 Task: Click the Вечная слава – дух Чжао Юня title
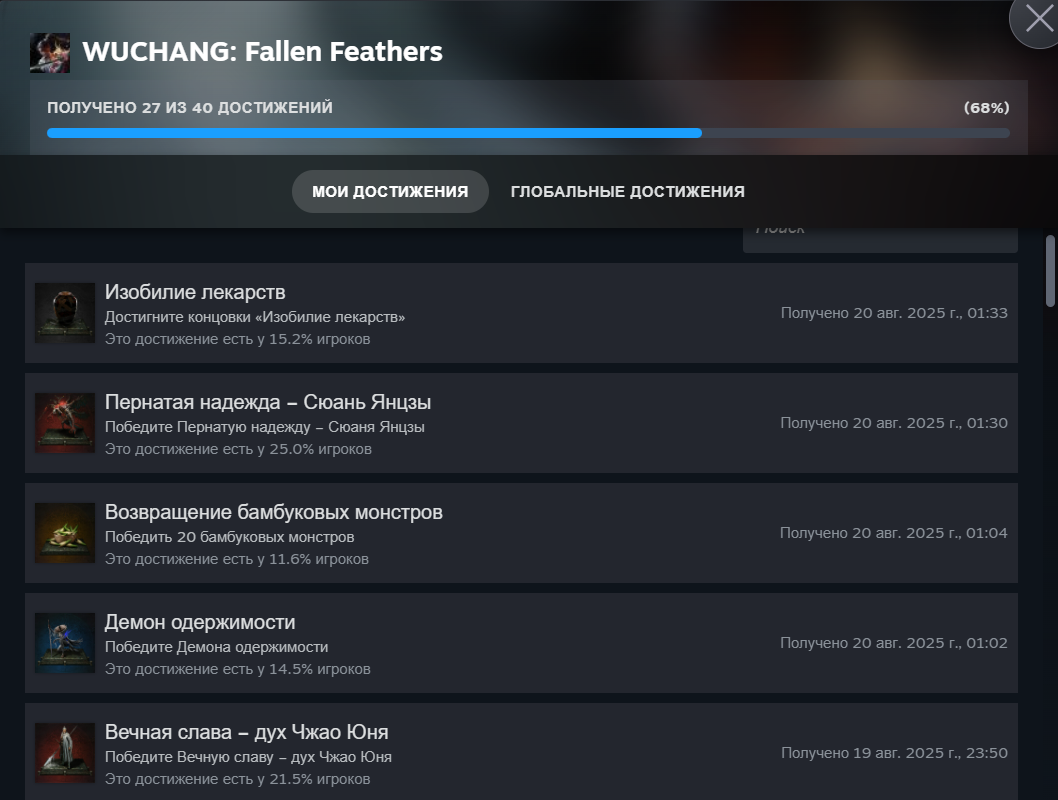point(246,732)
